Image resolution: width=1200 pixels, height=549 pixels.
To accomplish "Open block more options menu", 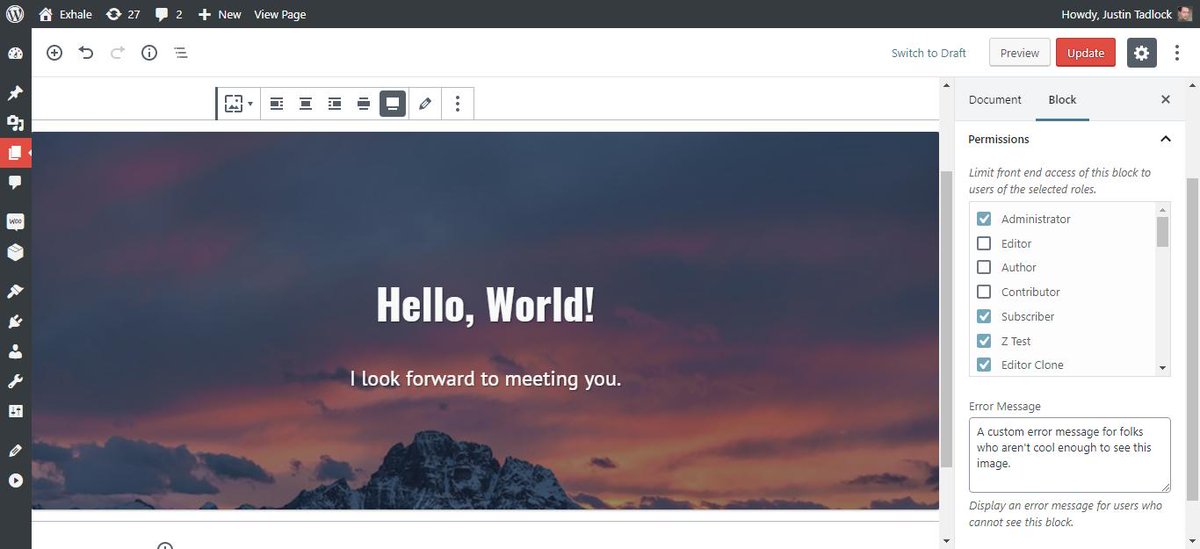I will [457, 103].
